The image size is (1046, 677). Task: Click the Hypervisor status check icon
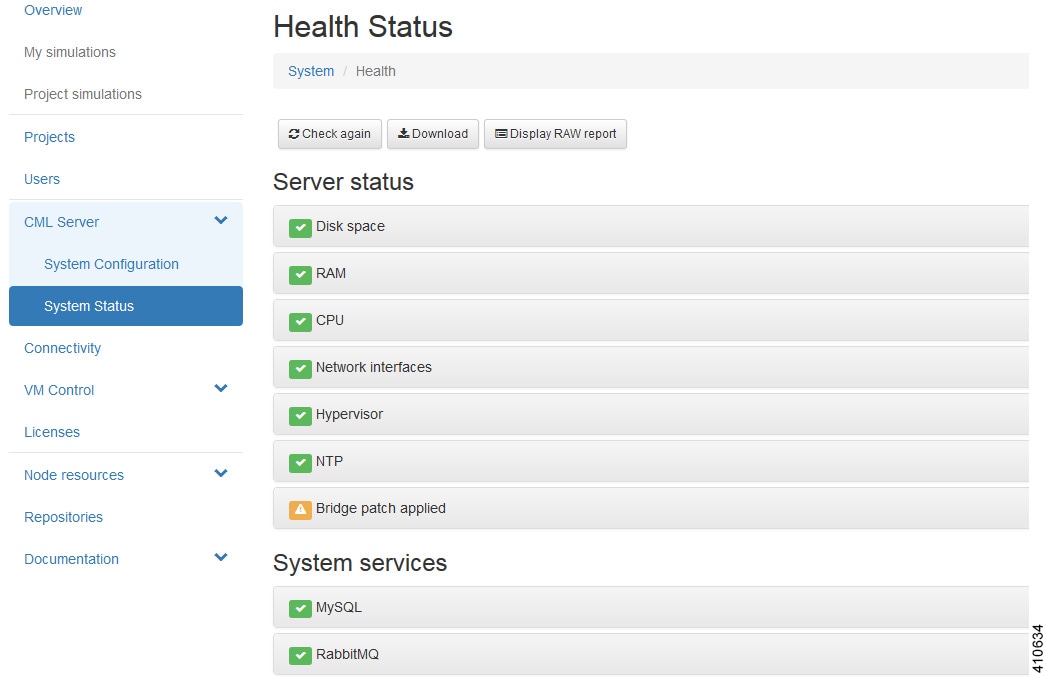pyautogui.click(x=300, y=415)
